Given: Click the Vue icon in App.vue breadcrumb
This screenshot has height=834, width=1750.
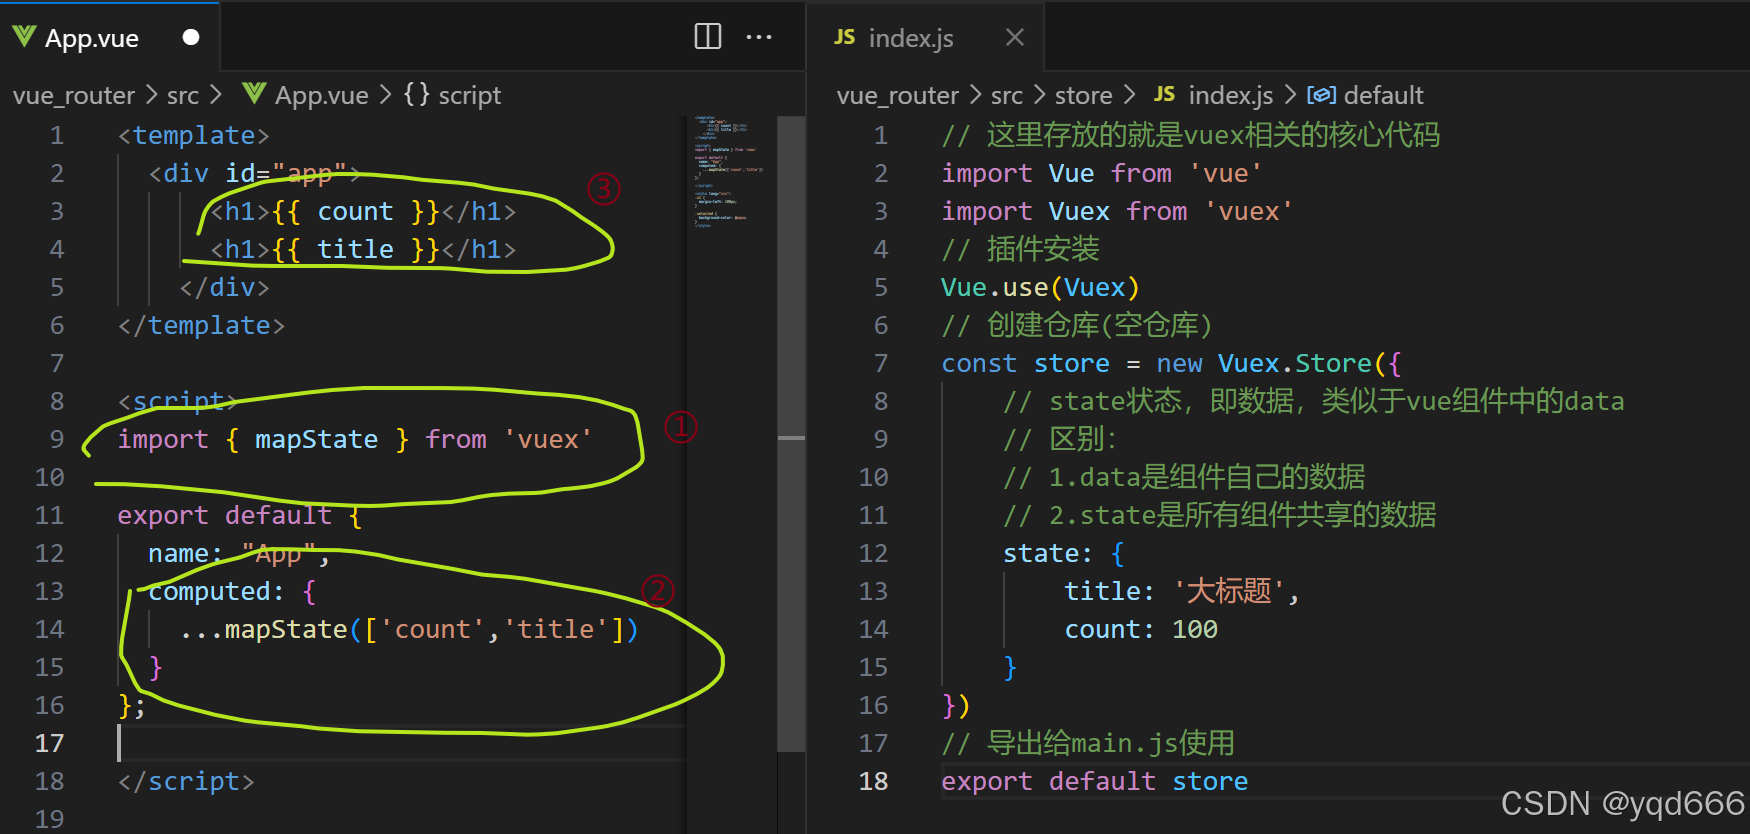Looking at the screenshot, I should click(x=254, y=94).
